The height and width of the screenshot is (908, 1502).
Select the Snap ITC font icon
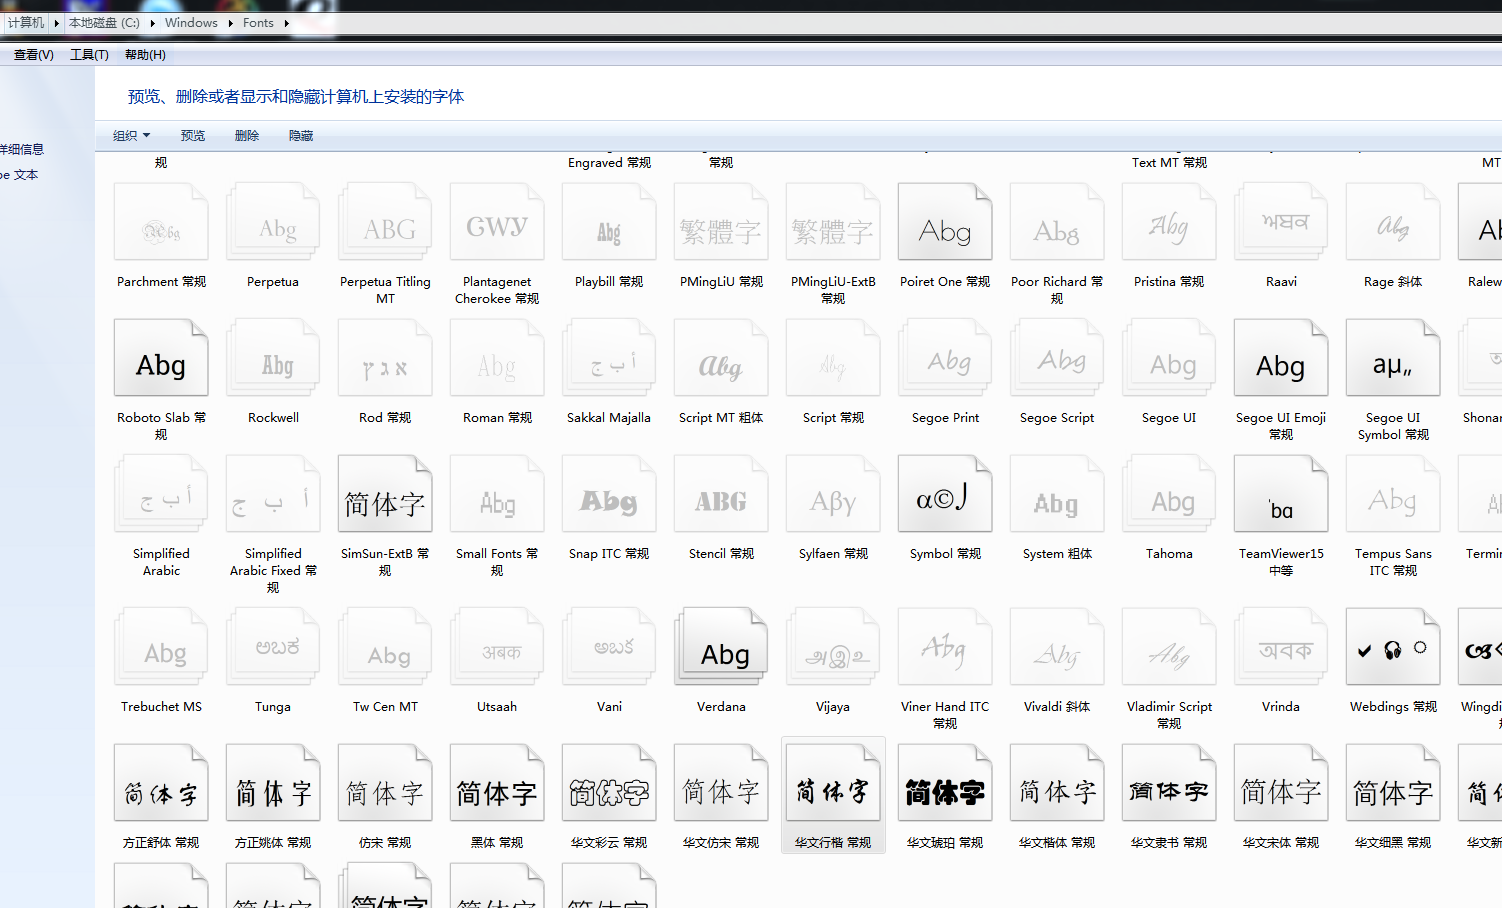[x=609, y=494]
